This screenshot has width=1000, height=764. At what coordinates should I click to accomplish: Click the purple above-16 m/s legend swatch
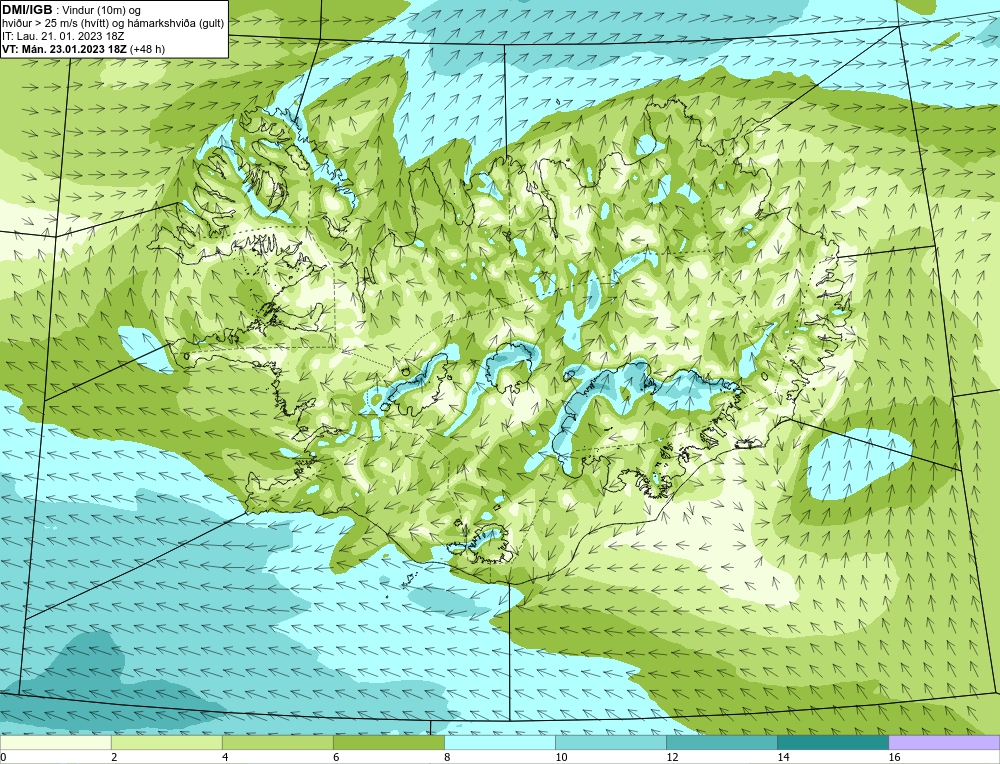coord(944,742)
